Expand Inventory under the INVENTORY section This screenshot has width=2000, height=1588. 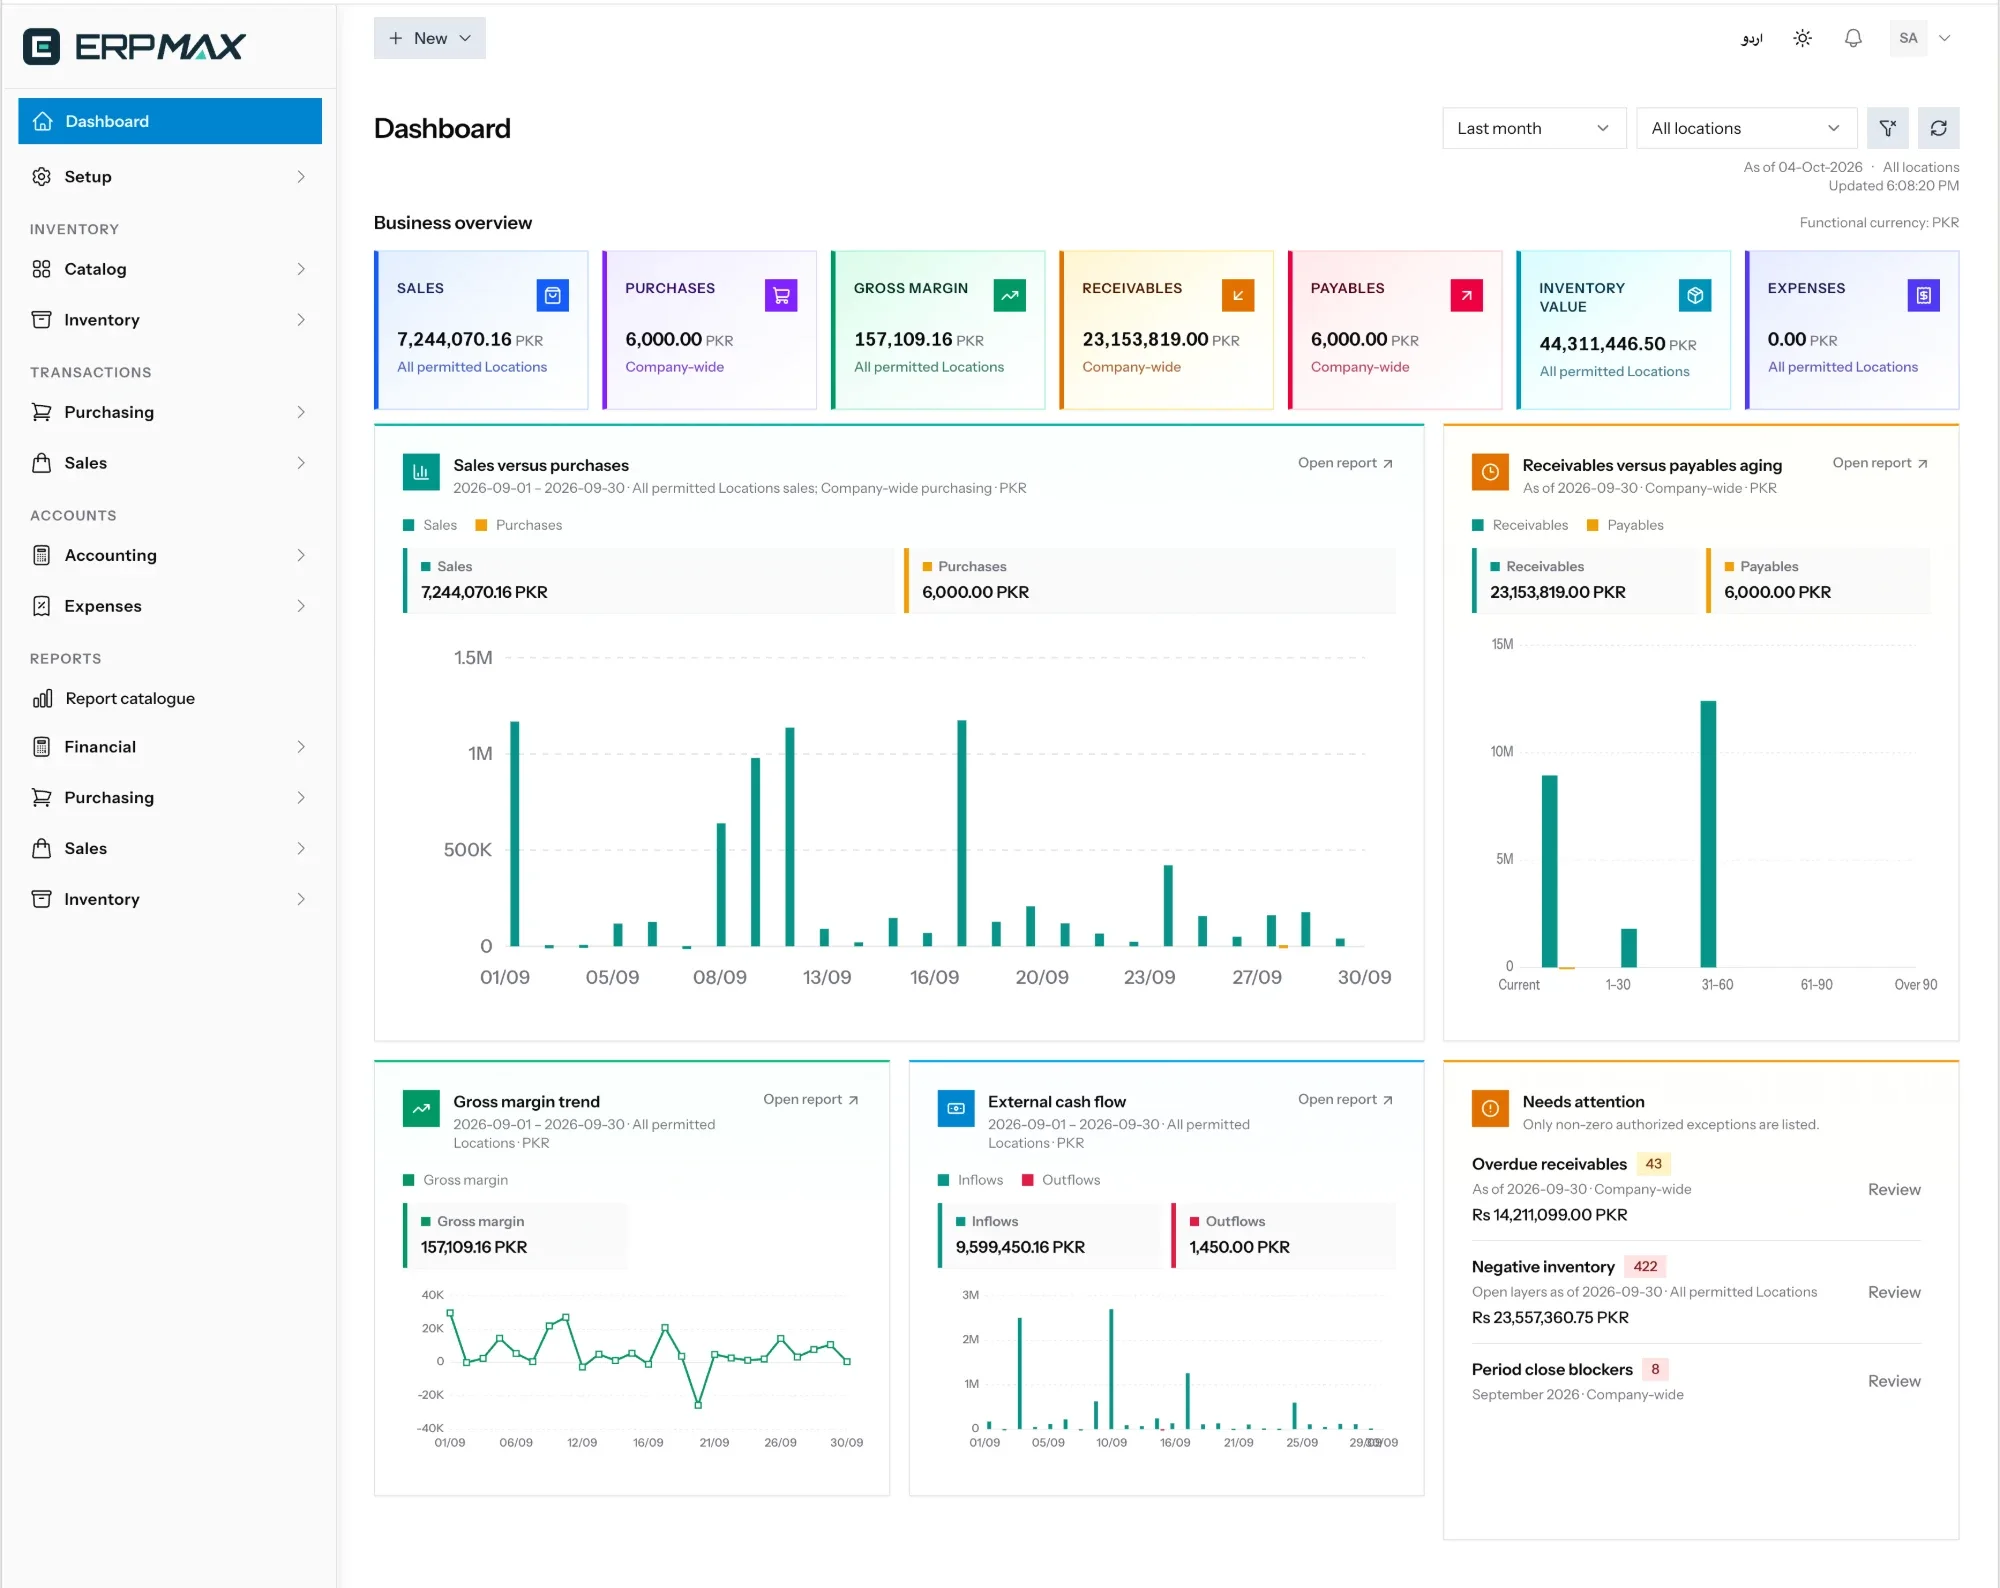pyautogui.click(x=170, y=320)
